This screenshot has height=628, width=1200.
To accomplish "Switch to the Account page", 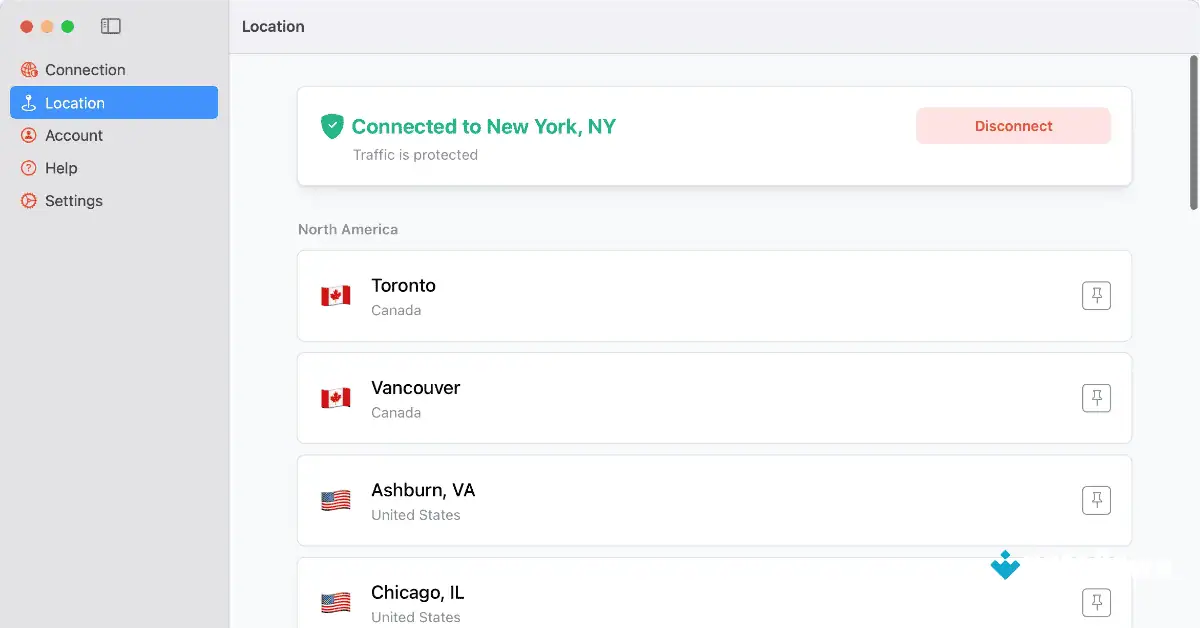I will [x=74, y=135].
